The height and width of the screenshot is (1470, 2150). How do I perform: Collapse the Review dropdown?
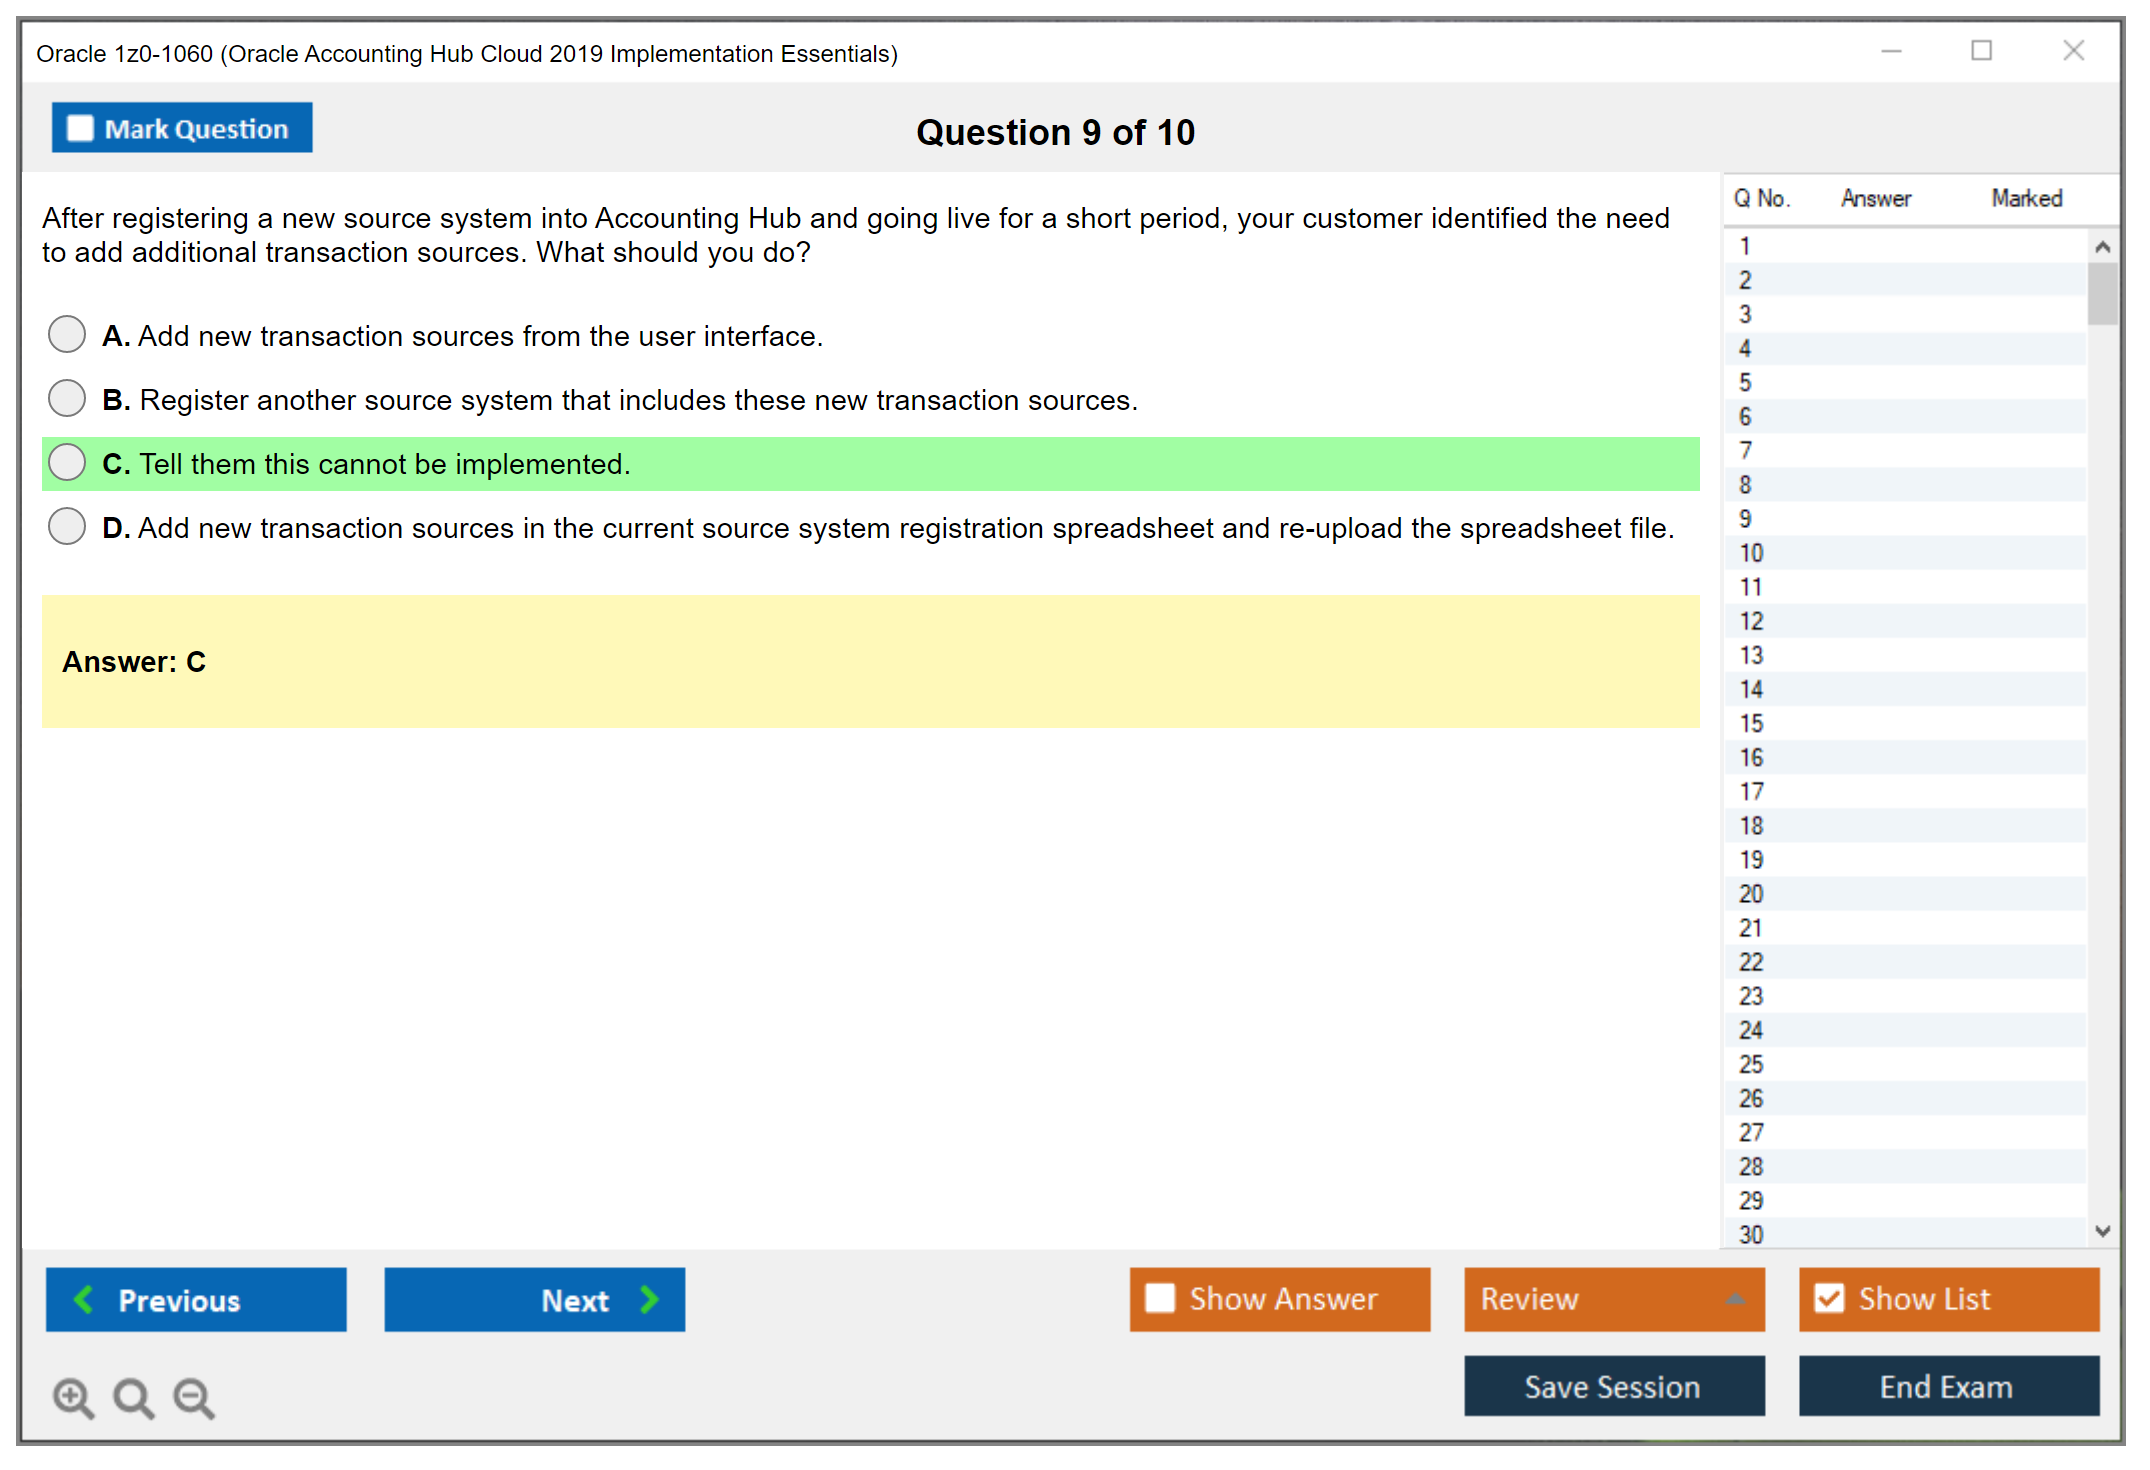(x=1737, y=1299)
